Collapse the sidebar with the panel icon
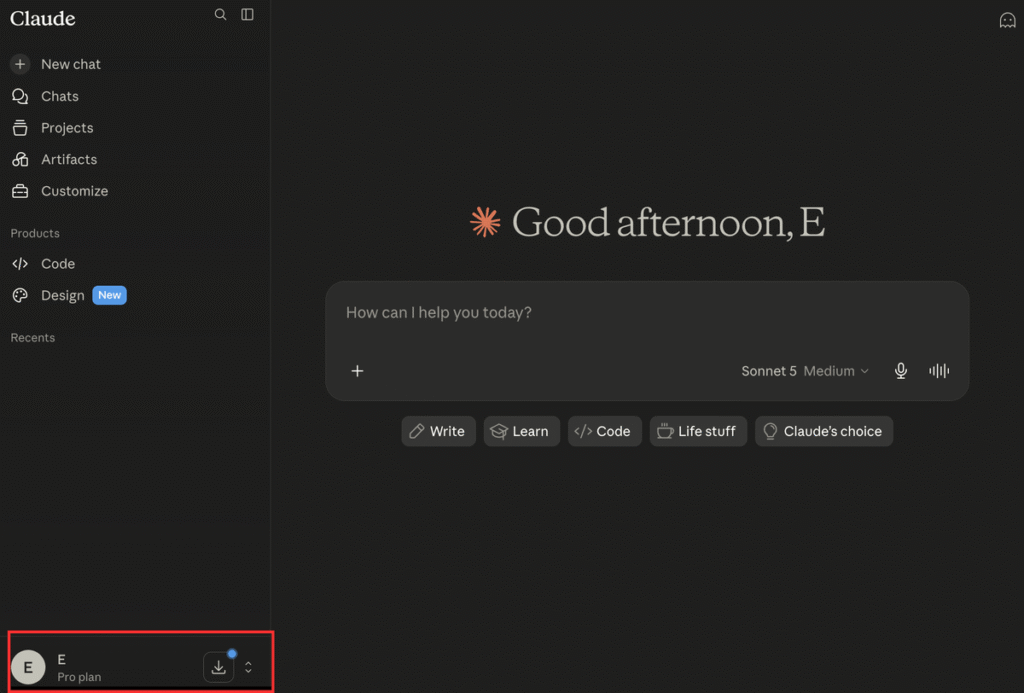The width and height of the screenshot is (1024, 693). pyautogui.click(x=248, y=14)
